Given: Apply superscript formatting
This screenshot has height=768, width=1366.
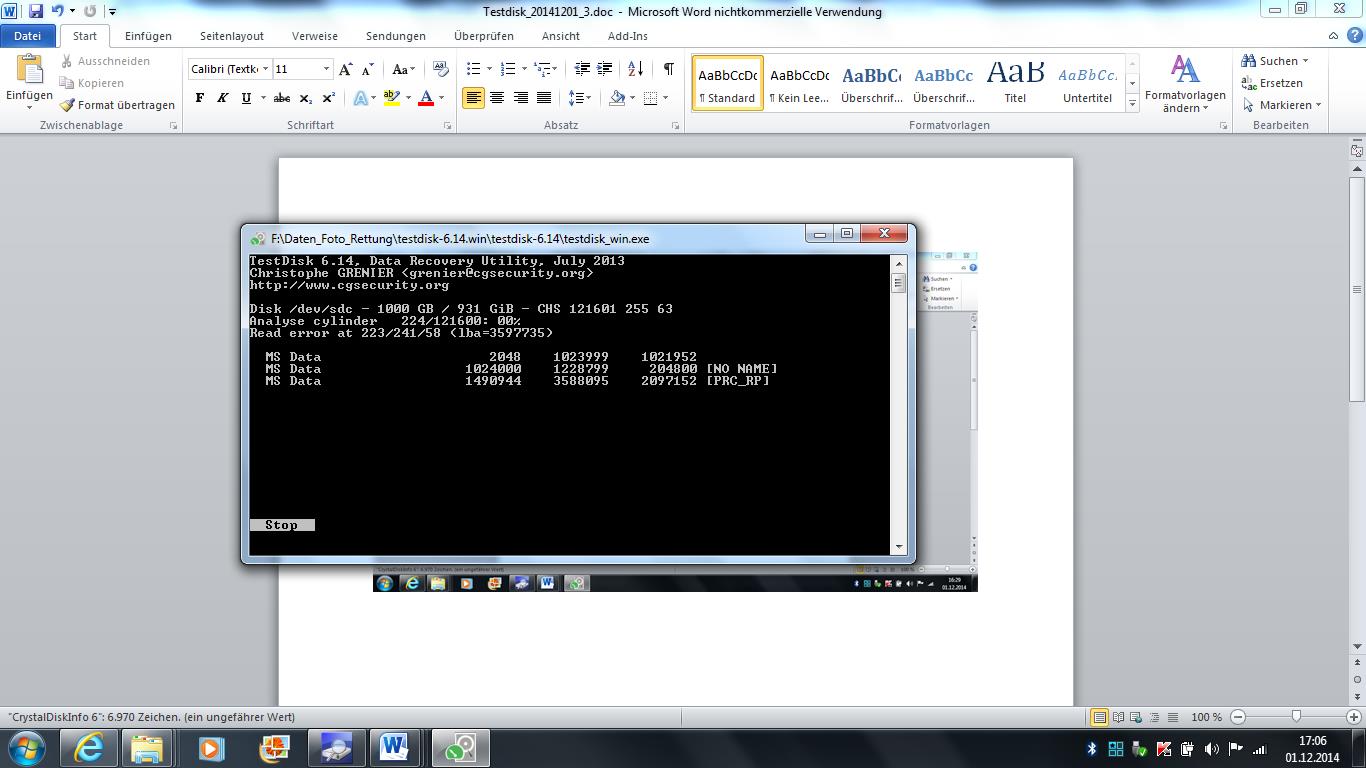Looking at the screenshot, I should point(328,98).
